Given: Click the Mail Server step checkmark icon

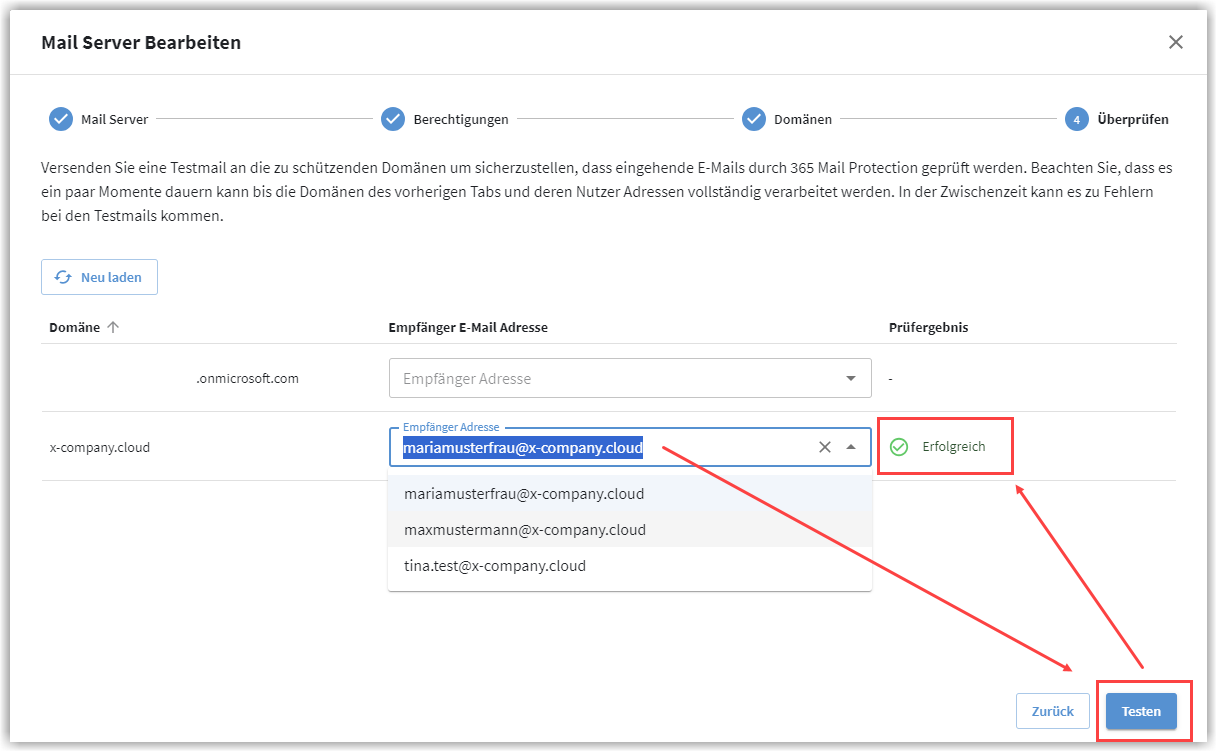Looking at the screenshot, I should [61, 119].
